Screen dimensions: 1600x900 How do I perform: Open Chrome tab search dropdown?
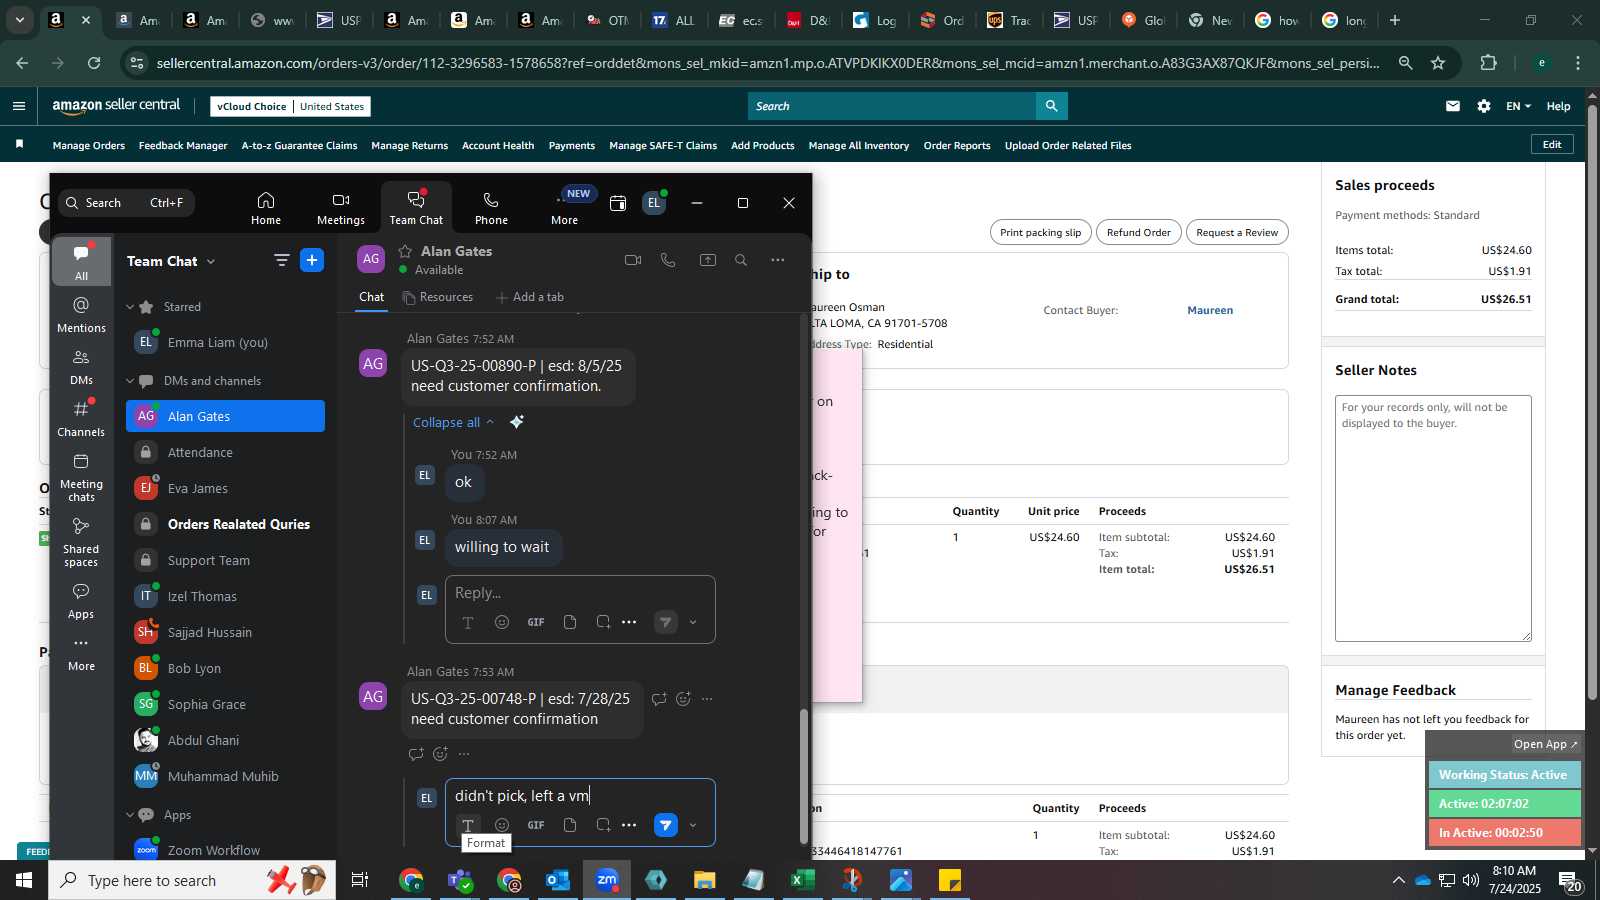(19, 20)
